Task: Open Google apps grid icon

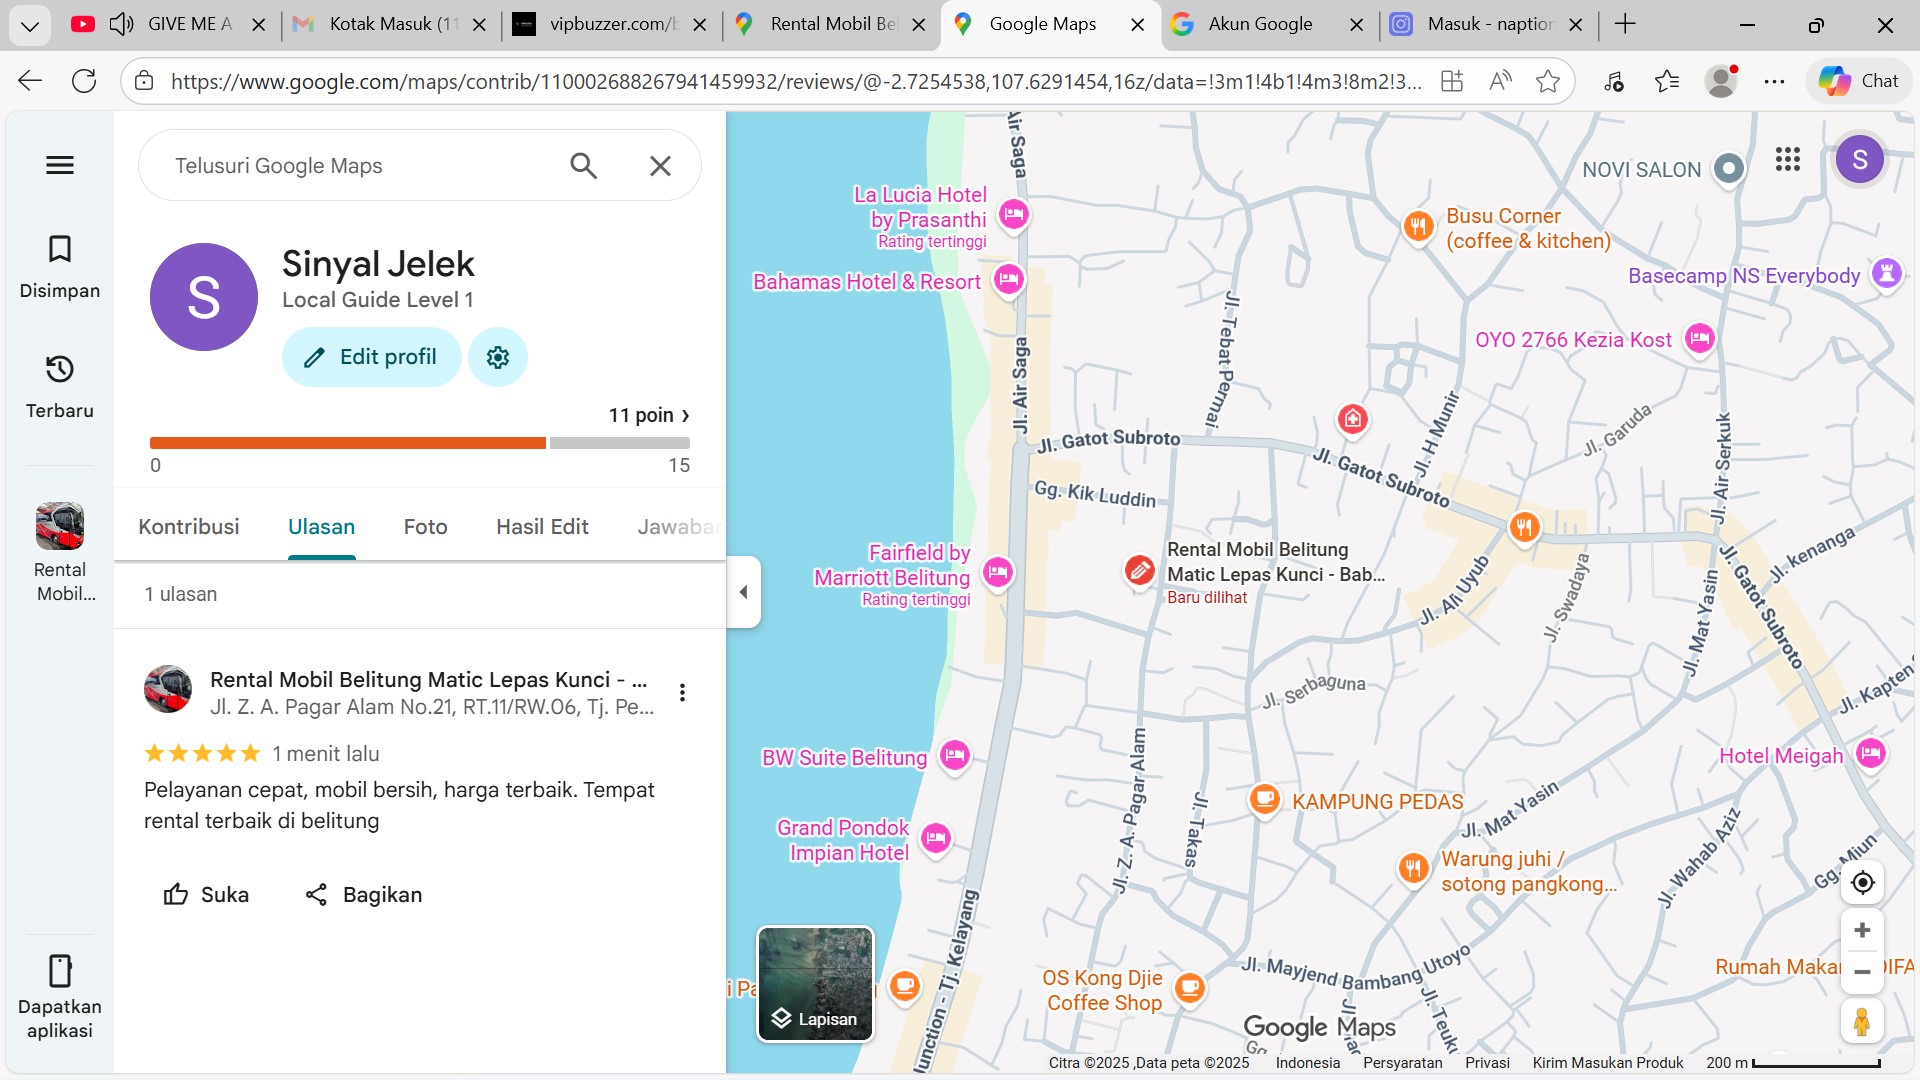Action: (1788, 159)
